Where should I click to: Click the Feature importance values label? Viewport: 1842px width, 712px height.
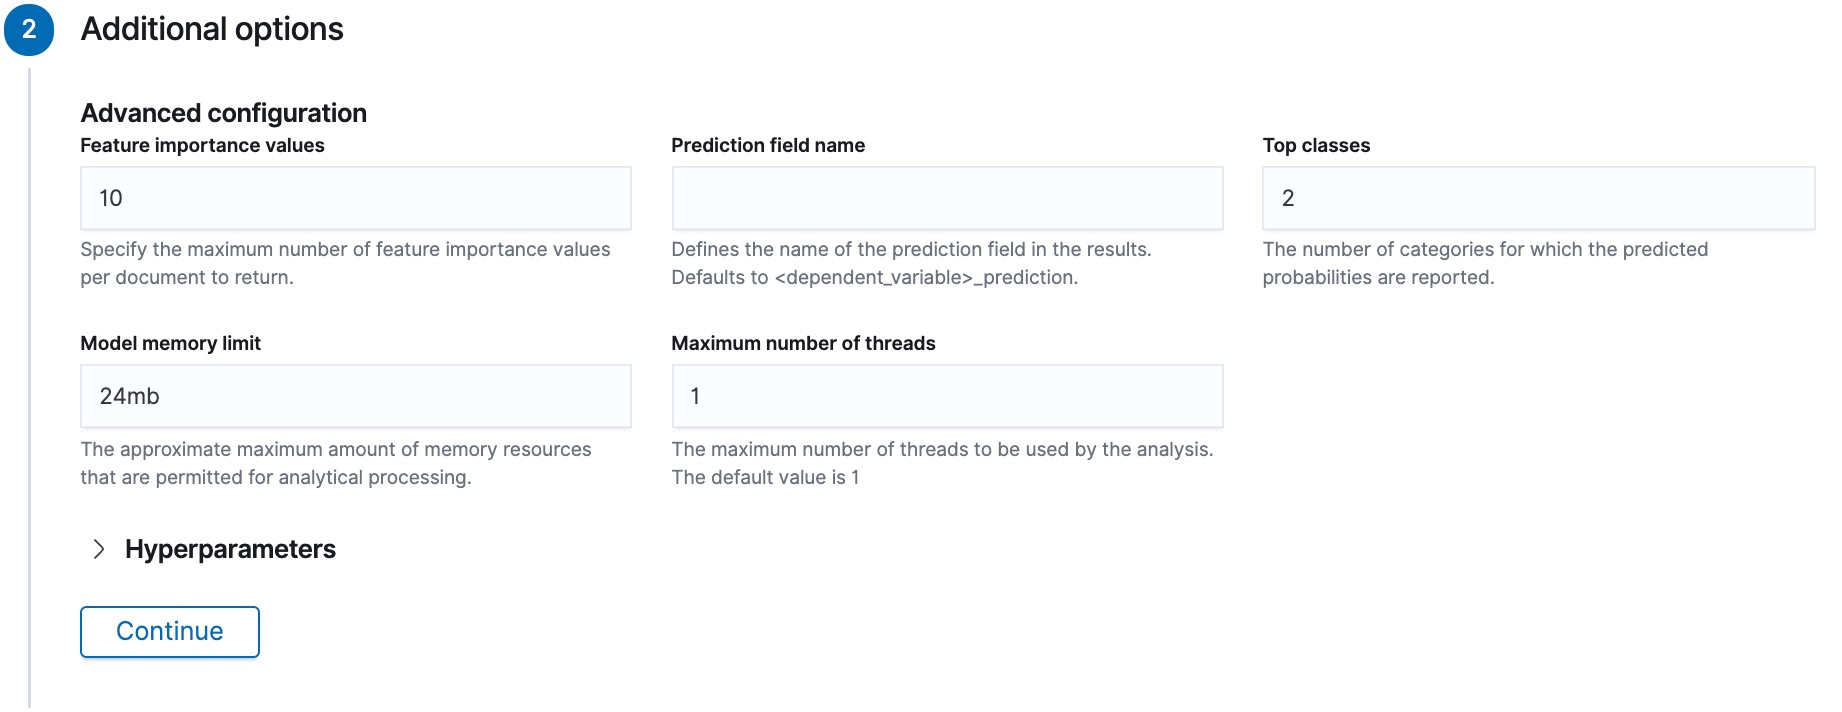tap(202, 145)
